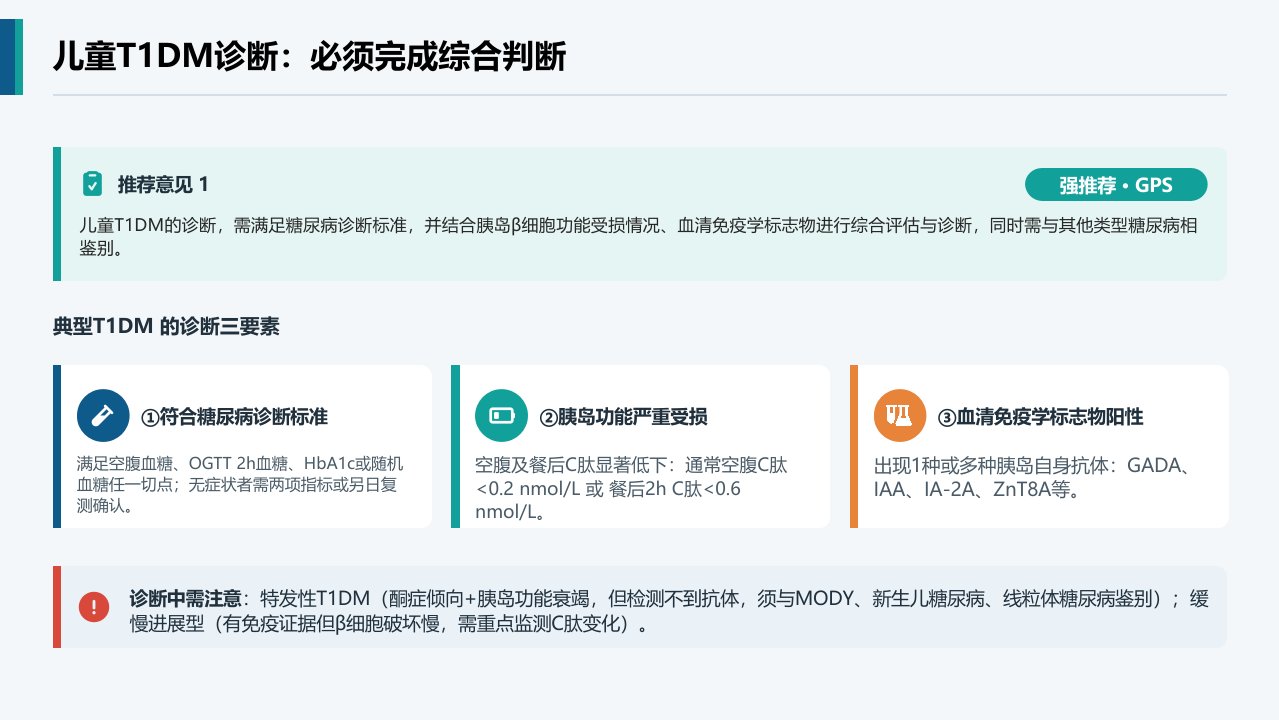Click the 强推荐 · GPS badge

point(1116,185)
